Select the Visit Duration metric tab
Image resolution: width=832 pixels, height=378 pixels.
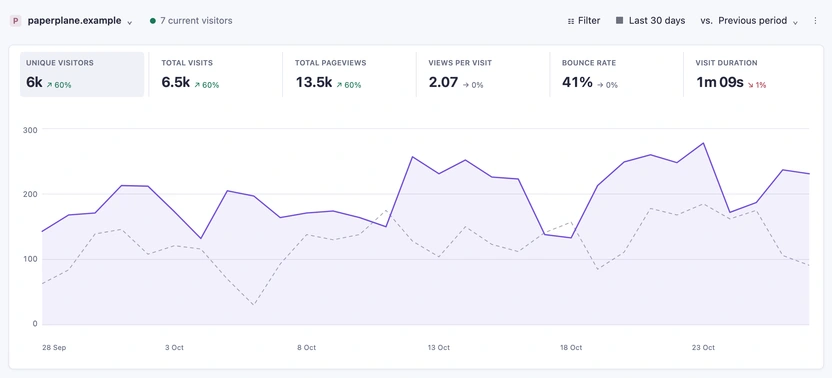[x=751, y=74]
